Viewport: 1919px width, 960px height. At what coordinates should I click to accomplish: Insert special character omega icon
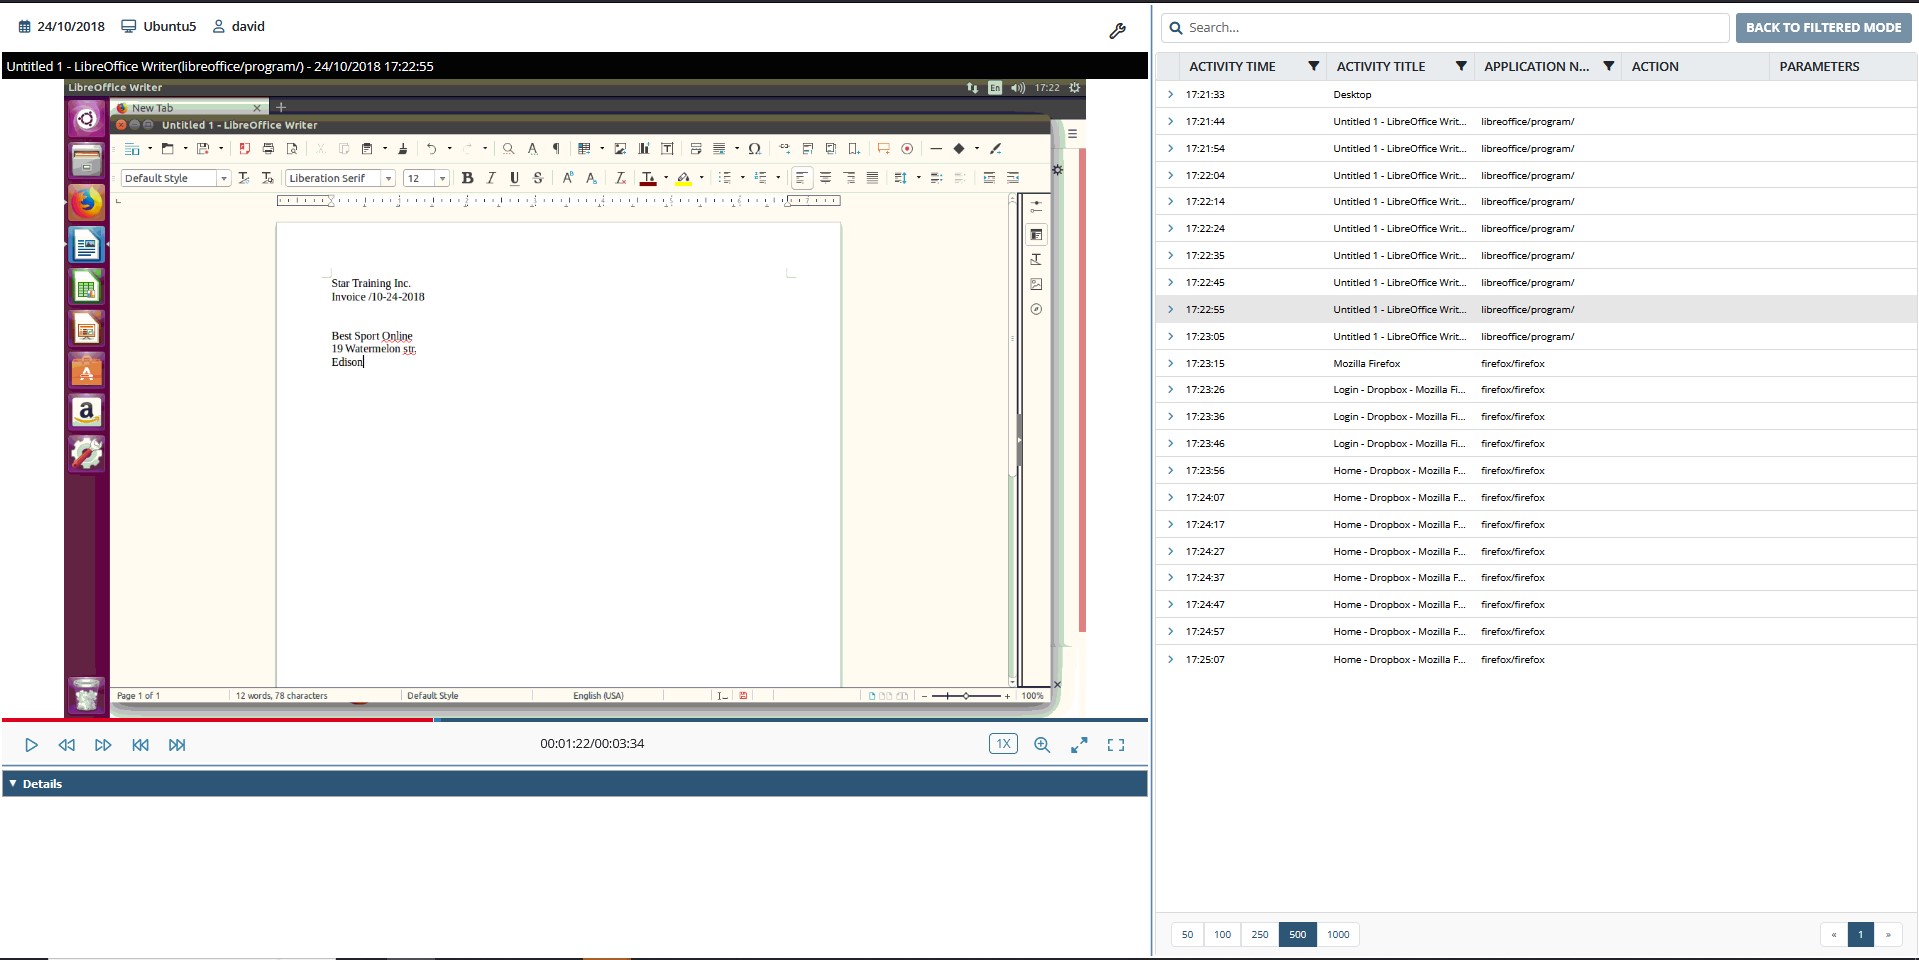pyautogui.click(x=755, y=148)
